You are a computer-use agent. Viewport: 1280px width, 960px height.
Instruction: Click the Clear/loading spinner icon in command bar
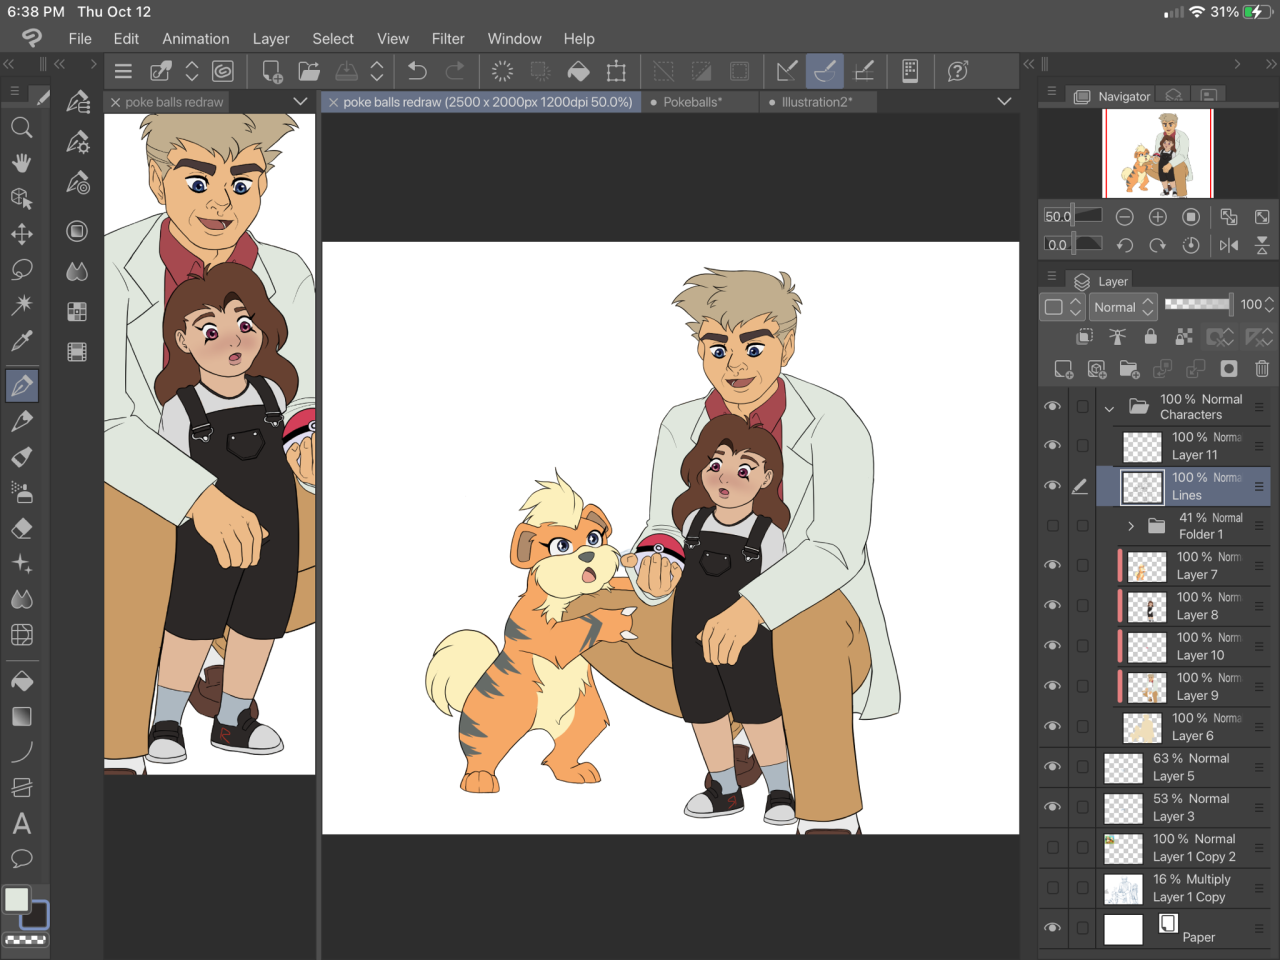[502, 71]
